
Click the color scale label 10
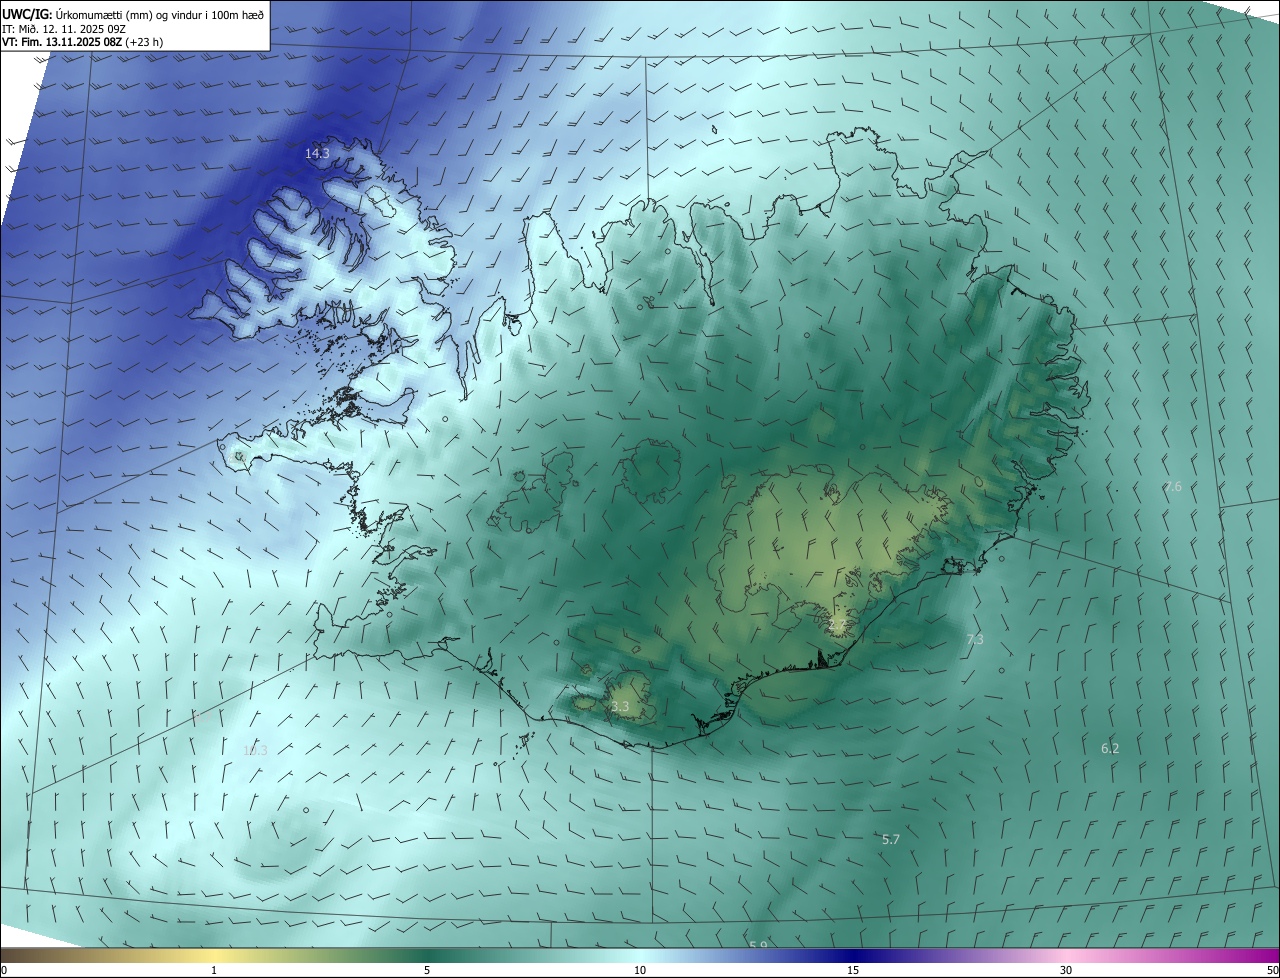coord(640,970)
